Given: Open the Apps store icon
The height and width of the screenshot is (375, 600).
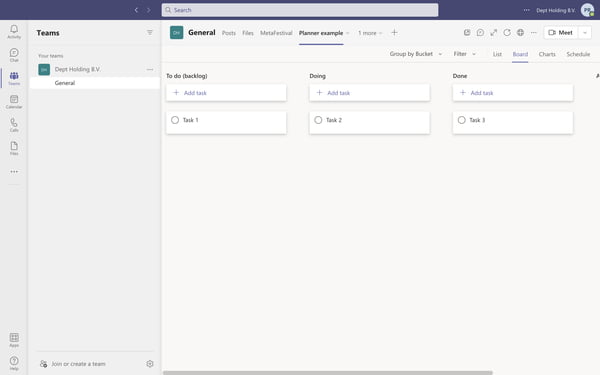Looking at the screenshot, I should tap(14, 339).
